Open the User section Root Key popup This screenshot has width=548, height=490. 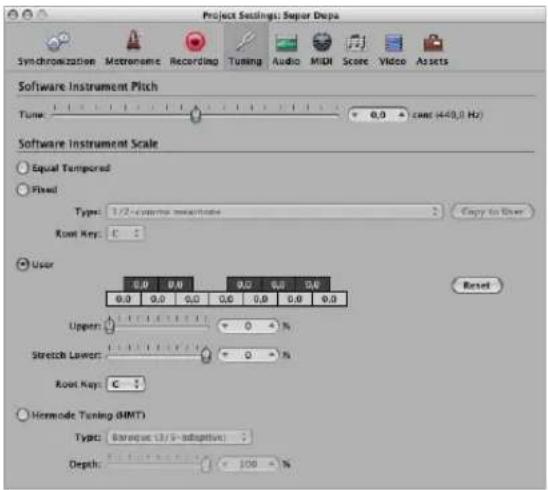point(125,384)
